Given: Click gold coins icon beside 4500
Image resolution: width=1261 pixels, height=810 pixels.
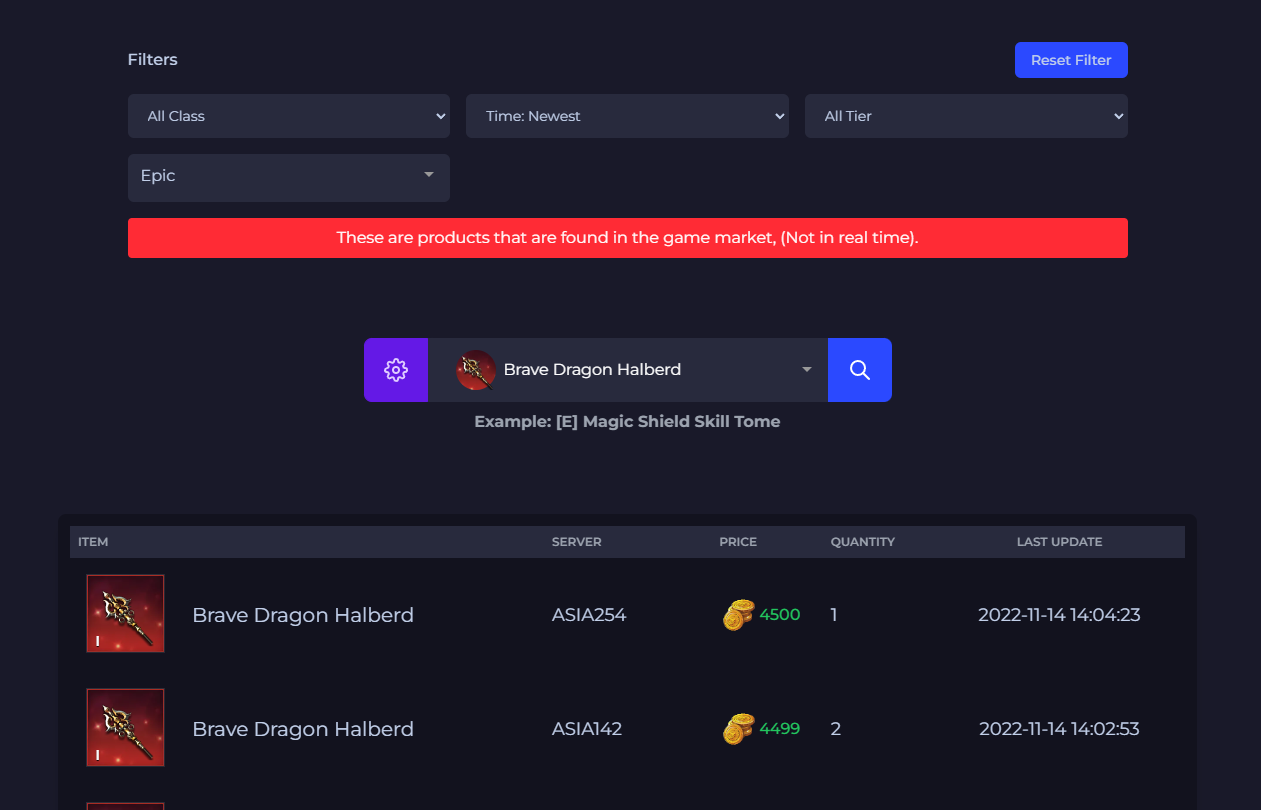Looking at the screenshot, I should point(738,615).
